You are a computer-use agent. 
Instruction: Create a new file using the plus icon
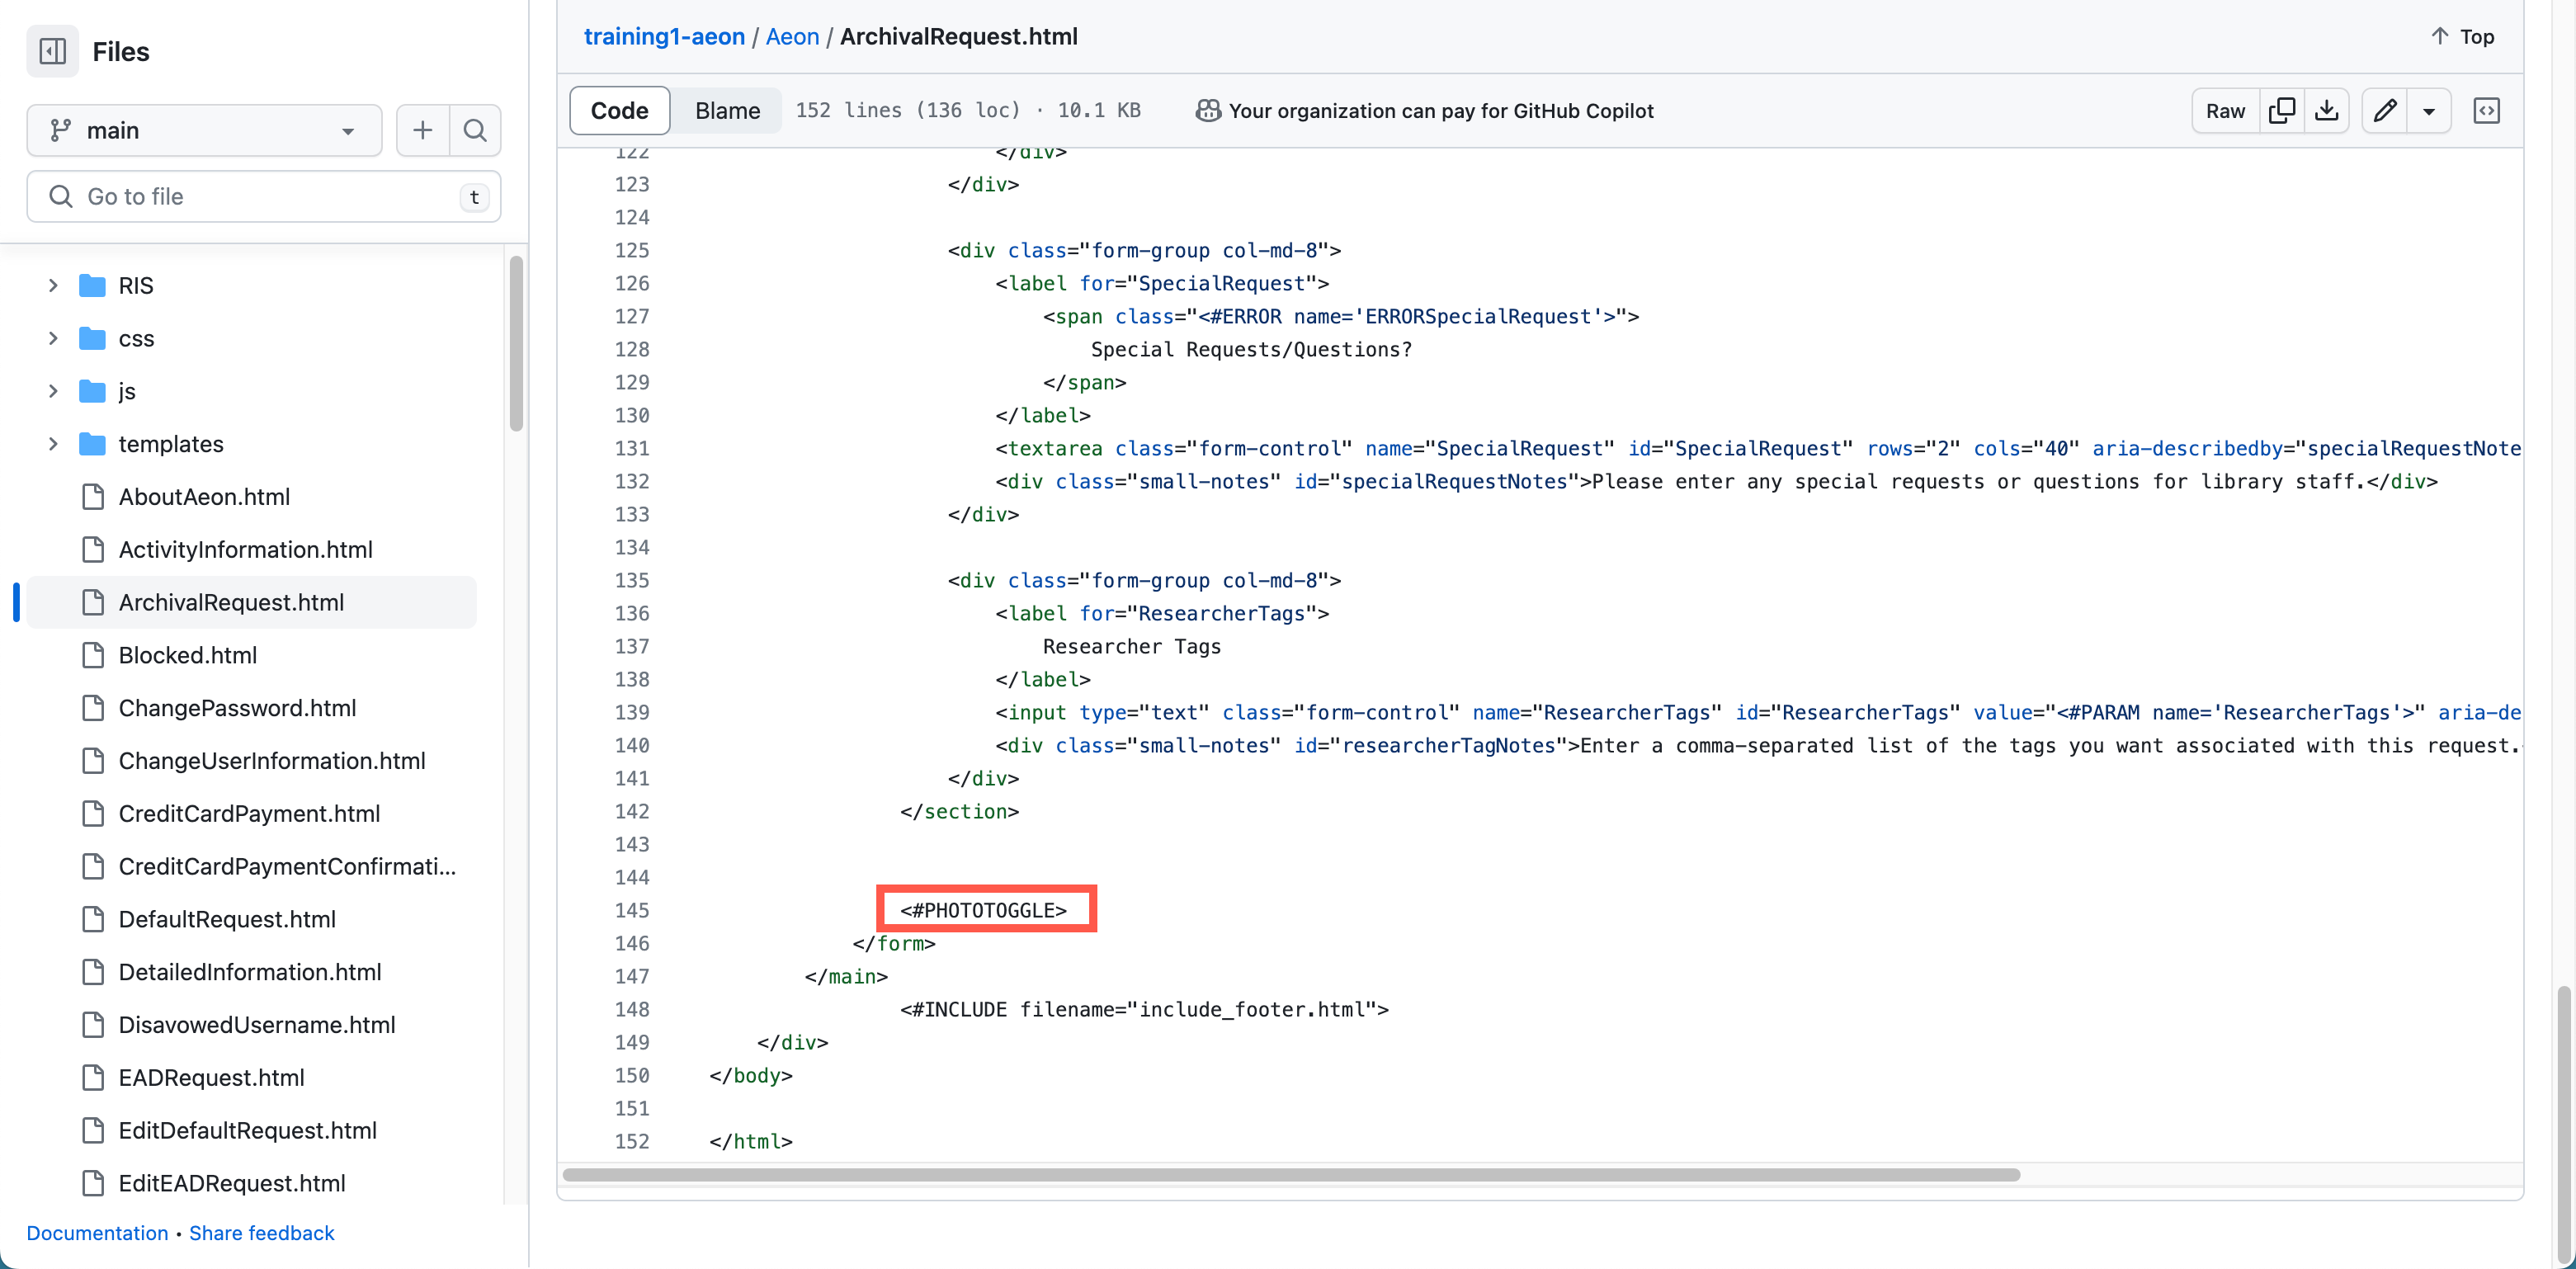422,130
